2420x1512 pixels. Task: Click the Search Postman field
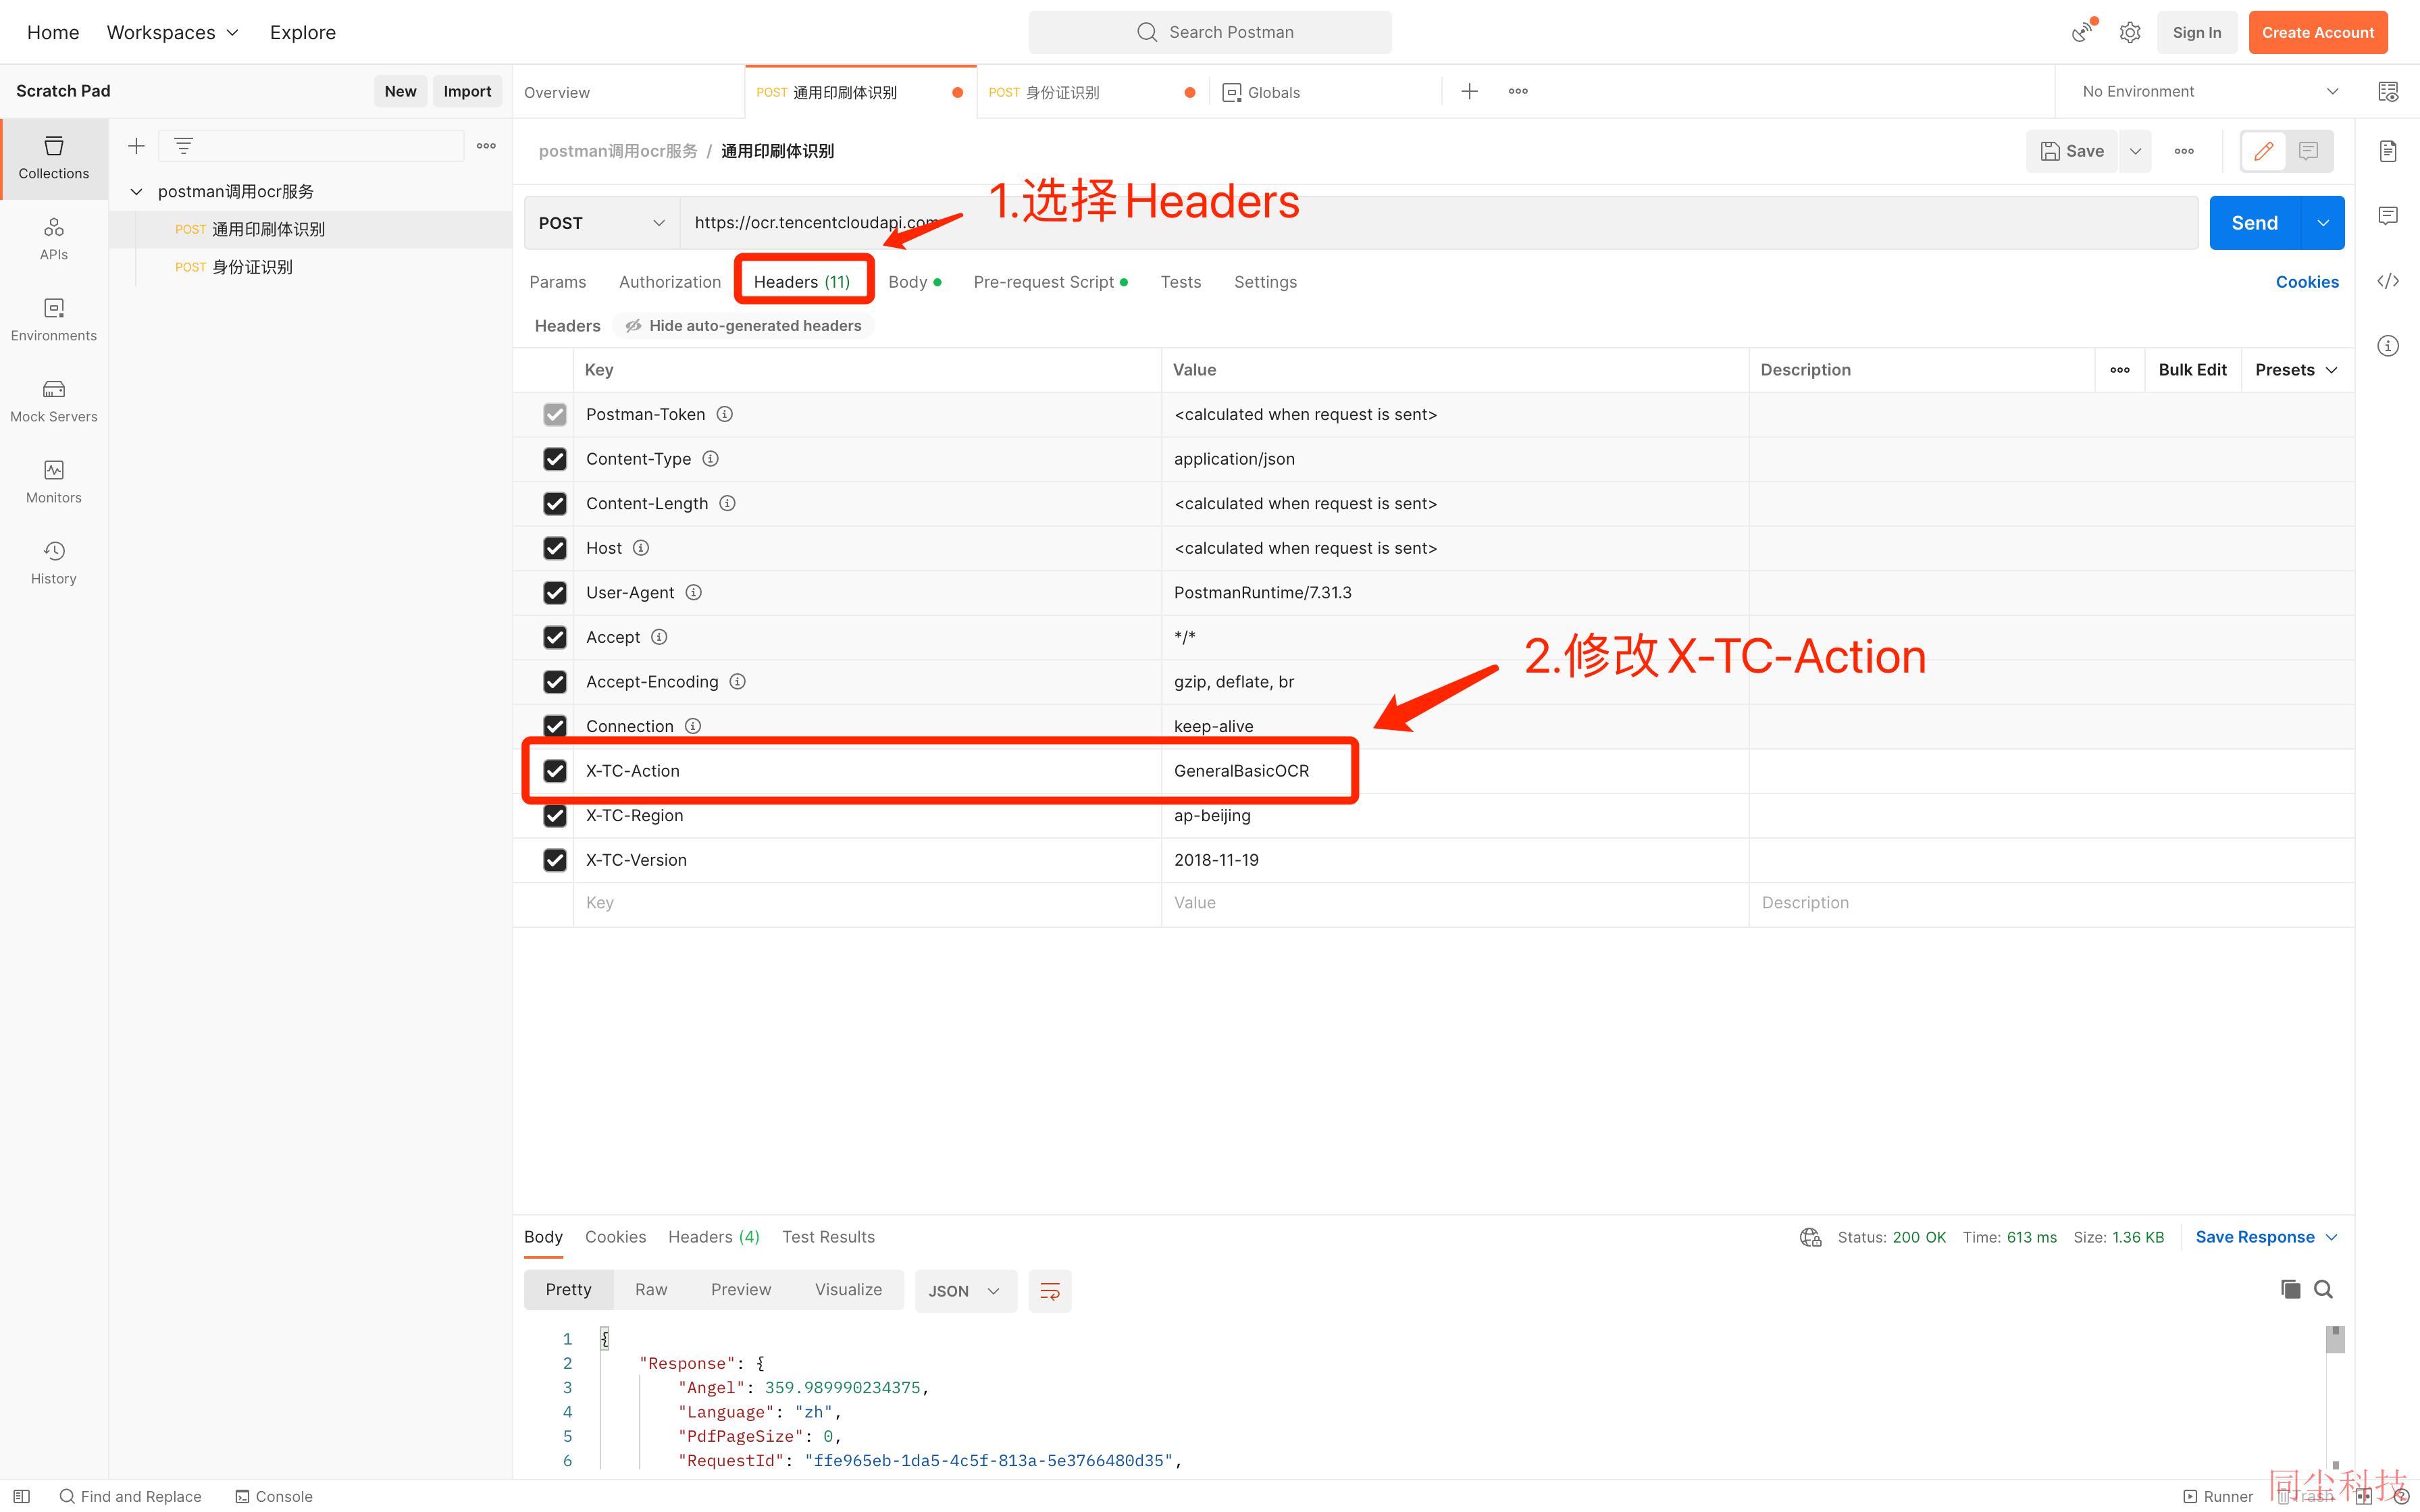pos(1210,32)
